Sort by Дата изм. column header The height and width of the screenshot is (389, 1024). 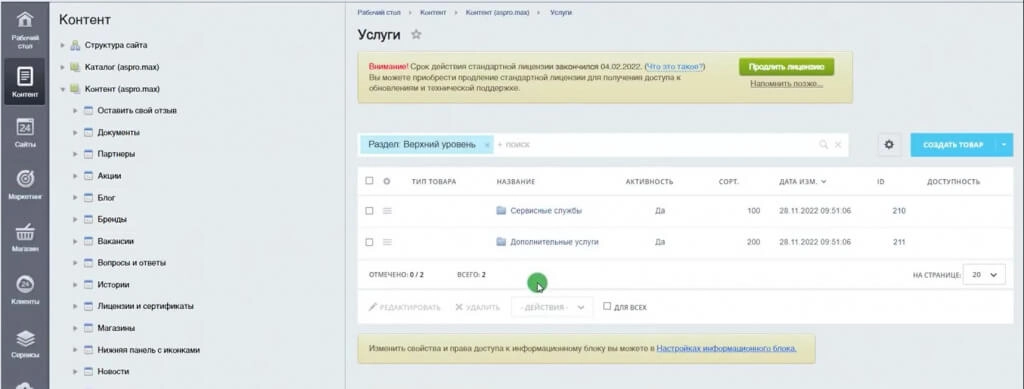(802, 181)
